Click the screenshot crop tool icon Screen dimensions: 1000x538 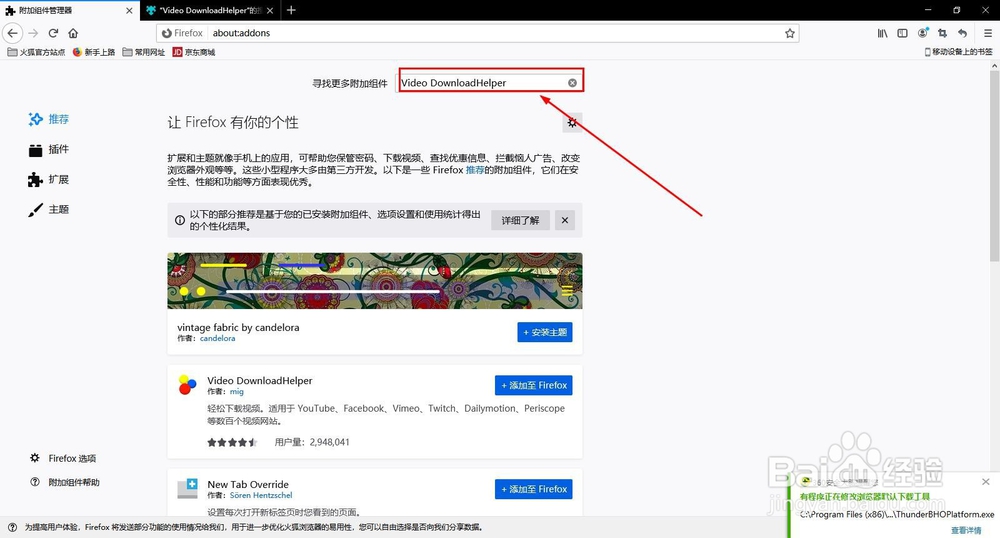(x=943, y=33)
